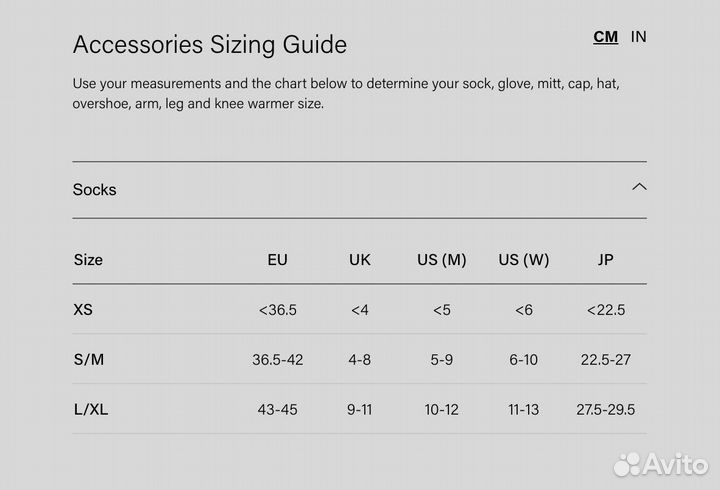Click the EU value 36.5-42
The width and height of the screenshot is (720, 490).
point(277,360)
